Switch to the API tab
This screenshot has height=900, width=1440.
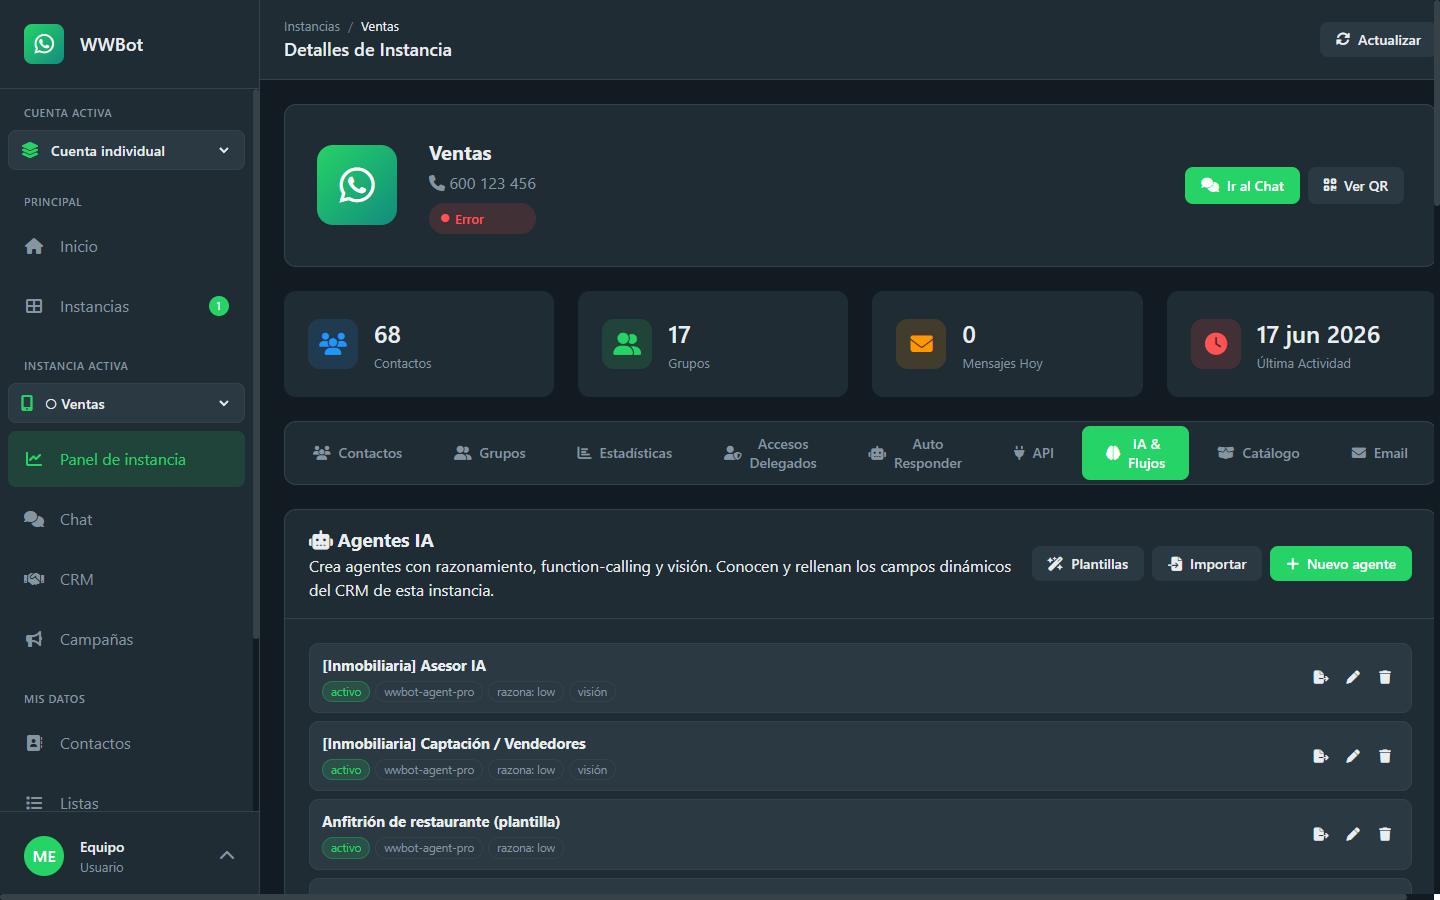pos(1033,453)
